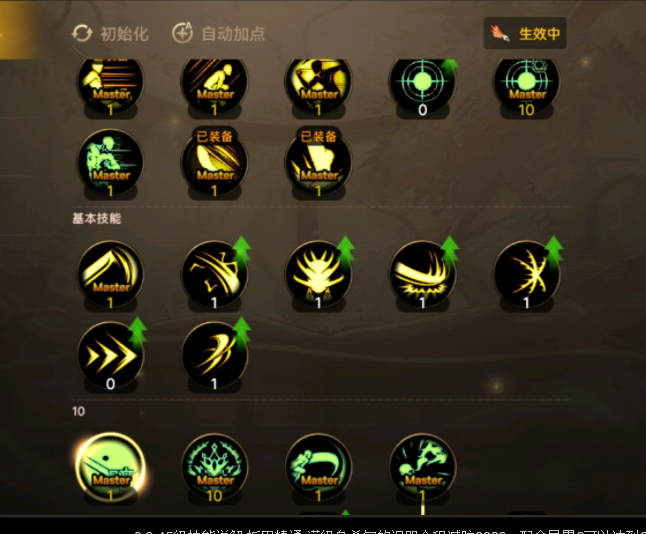This screenshot has height=534, width=646.
Task: Select the crouching figure with diagonal slashes skill
Action: [215, 84]
